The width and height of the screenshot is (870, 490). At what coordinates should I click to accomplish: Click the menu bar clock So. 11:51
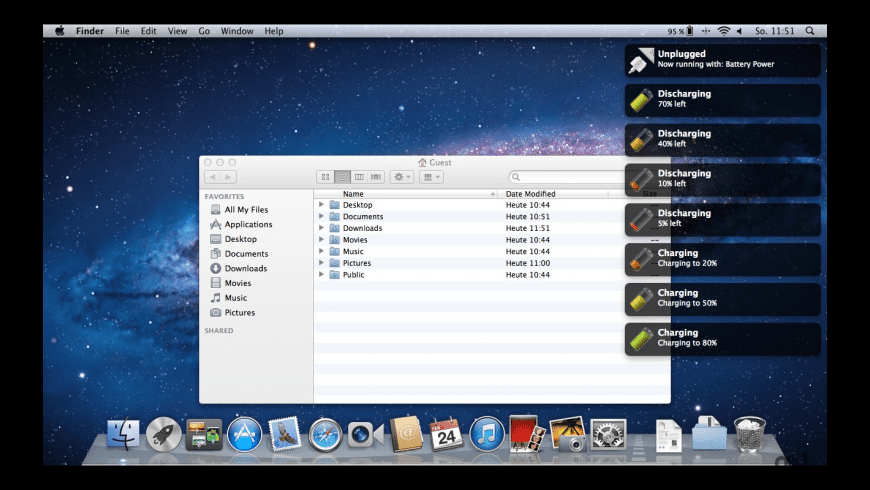pos(775,31)
